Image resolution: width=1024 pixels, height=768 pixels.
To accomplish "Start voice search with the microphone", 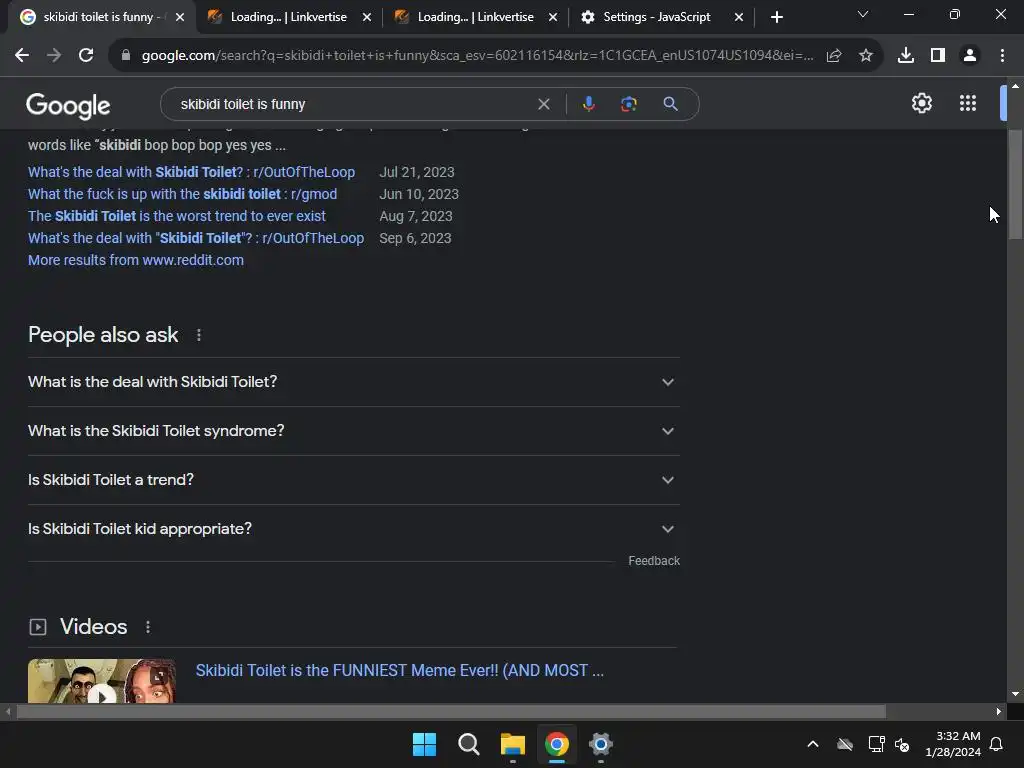I will coord(588,104).
